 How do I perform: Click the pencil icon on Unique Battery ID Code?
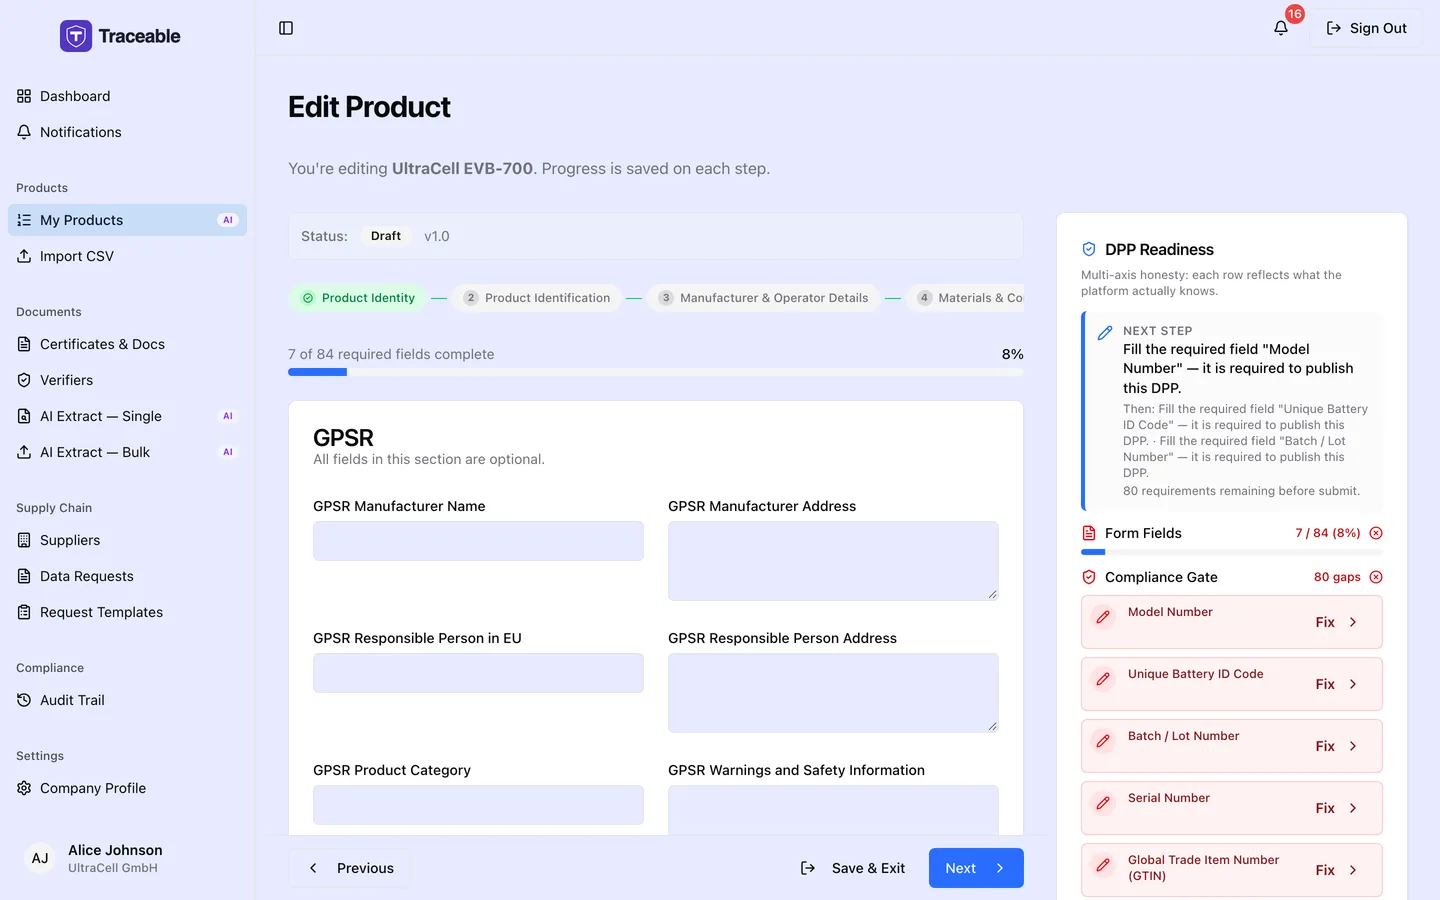tap(1103, 679)
